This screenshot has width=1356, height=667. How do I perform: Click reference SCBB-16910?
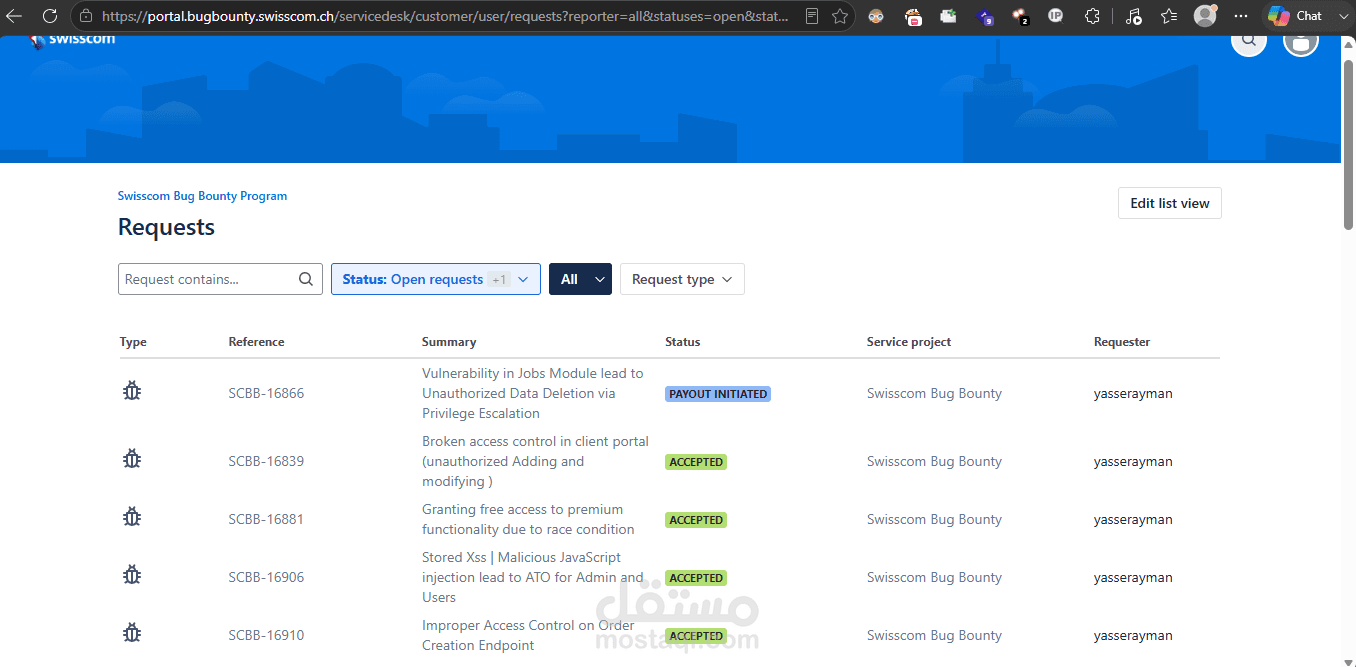(x=266, y=635)
